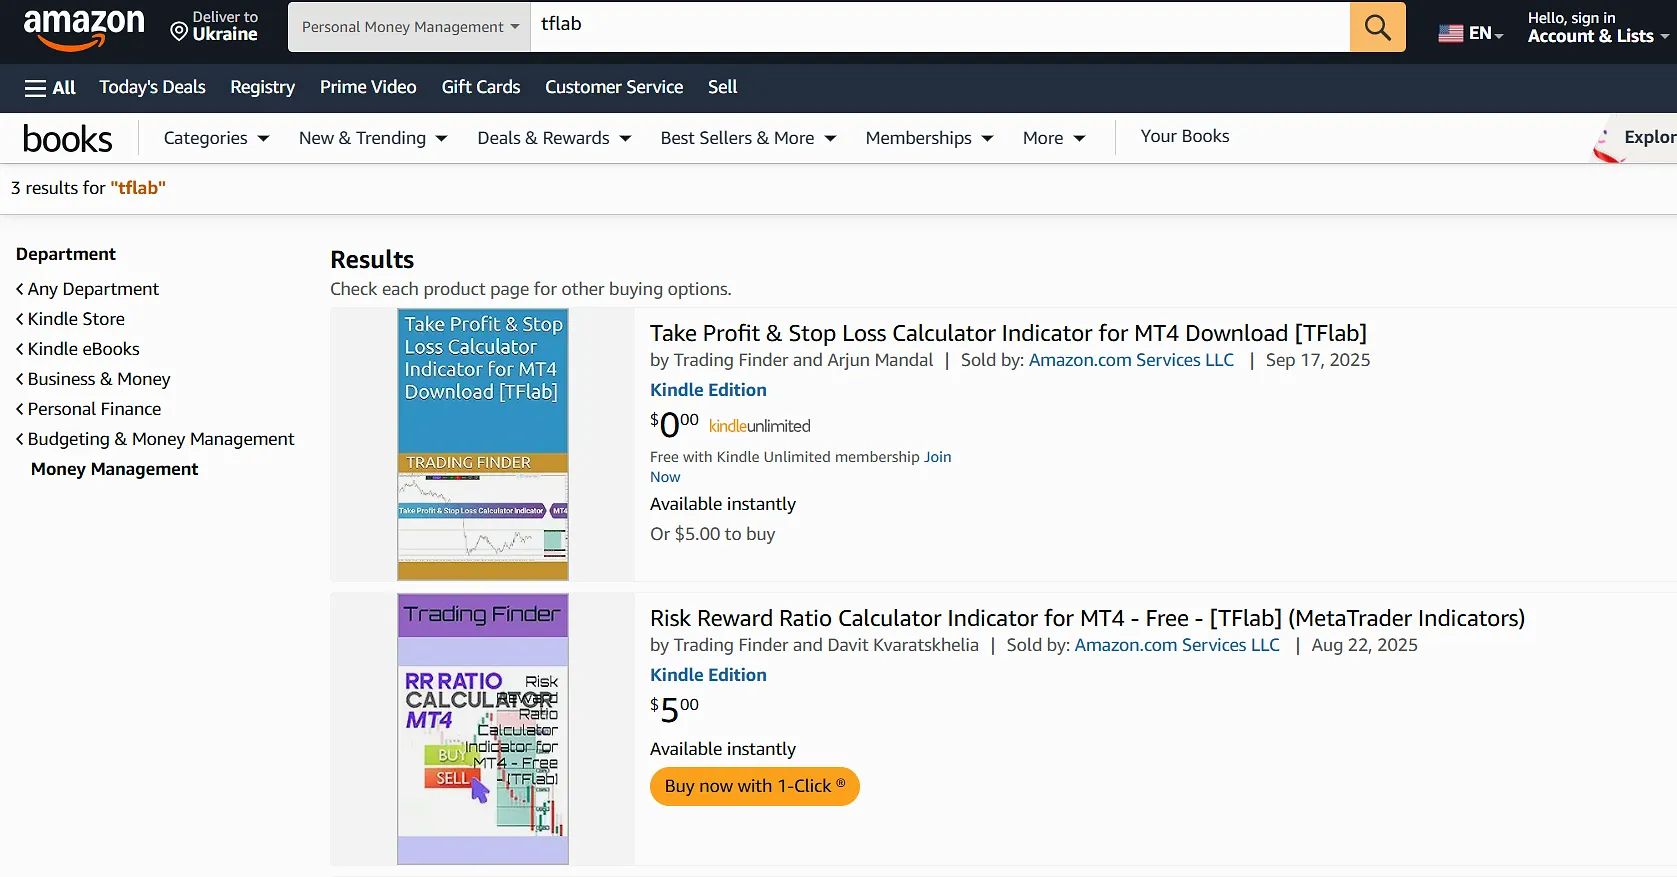Viewport: 1677px width, 877px height.
Task: Expand the Categories dropdown
Action: point(216,138)
